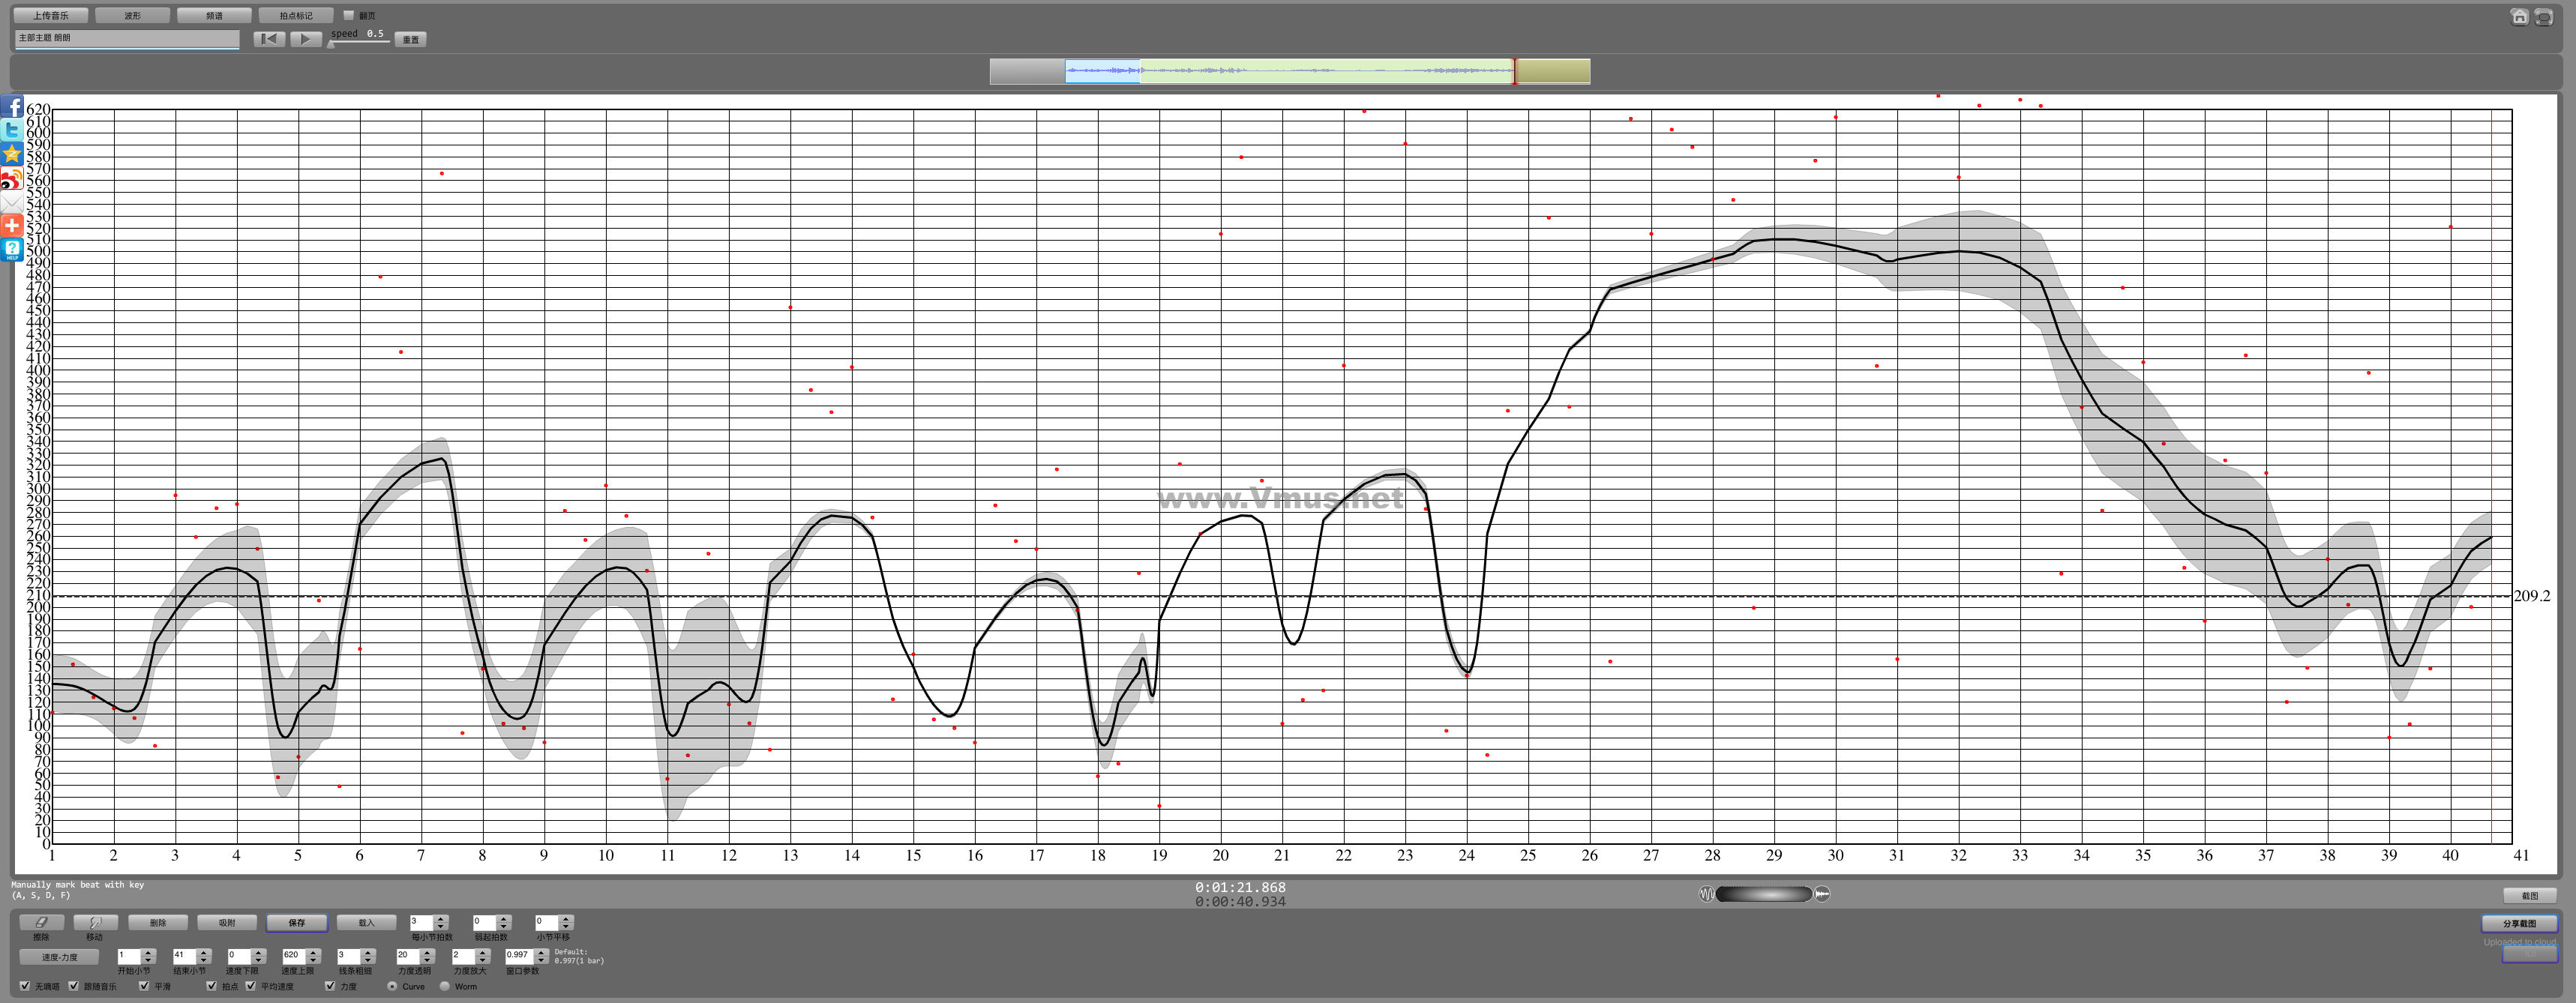This screenshot has height=1003, width=2576.
Task: Click the music title text field
Action: [x=127, y=38]
